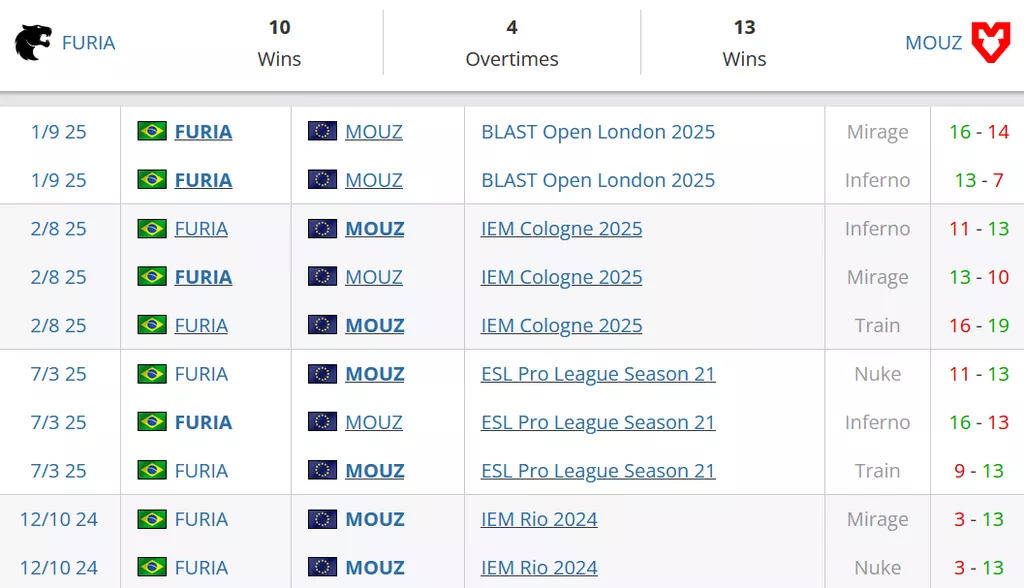Click the 1/9 25 date in Inferno row

click(x=59, y=180)
